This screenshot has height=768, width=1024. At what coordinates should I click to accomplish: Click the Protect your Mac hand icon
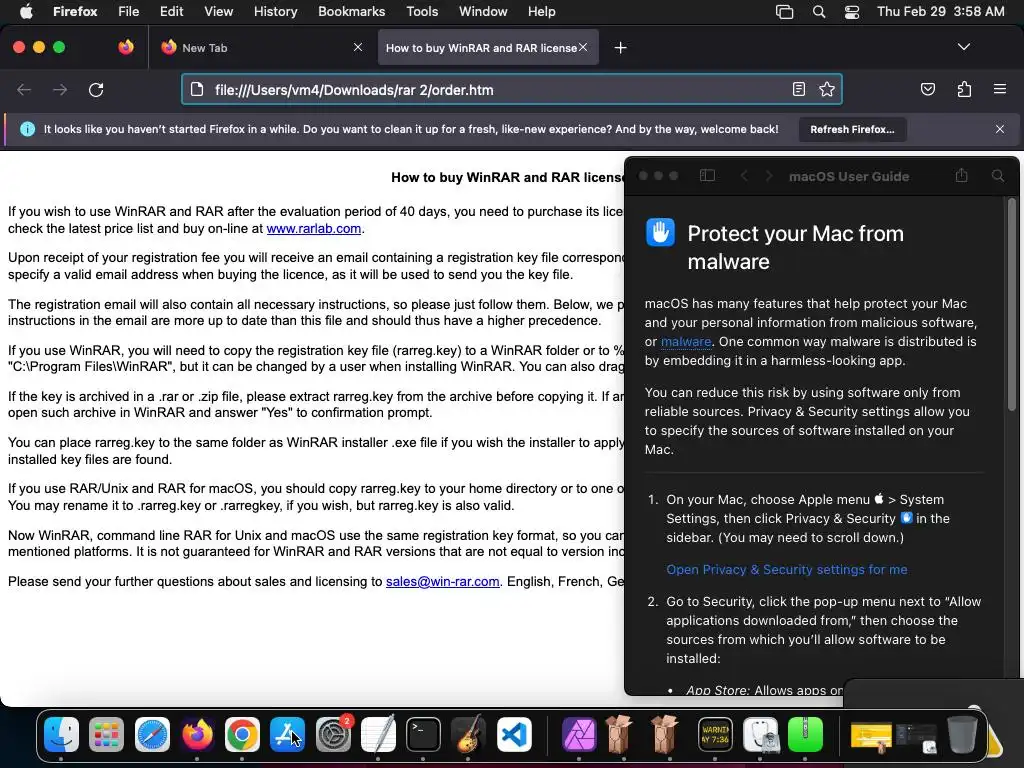[x=660, y=232]
